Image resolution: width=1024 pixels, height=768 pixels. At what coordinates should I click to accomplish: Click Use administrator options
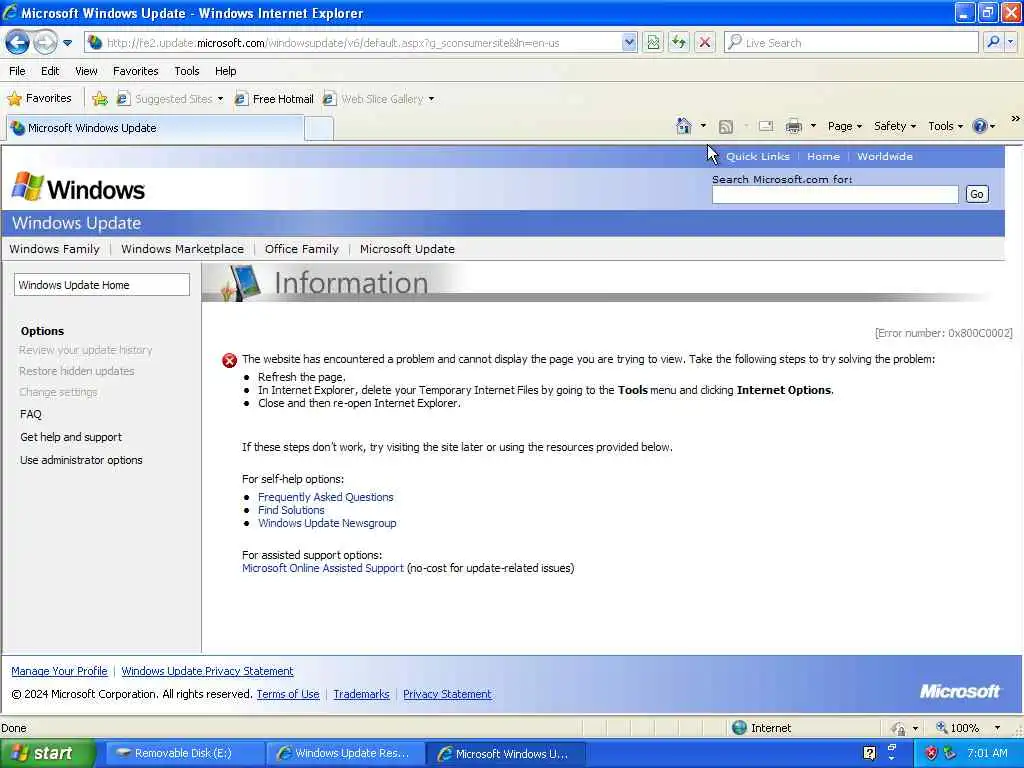pos(81,460)
